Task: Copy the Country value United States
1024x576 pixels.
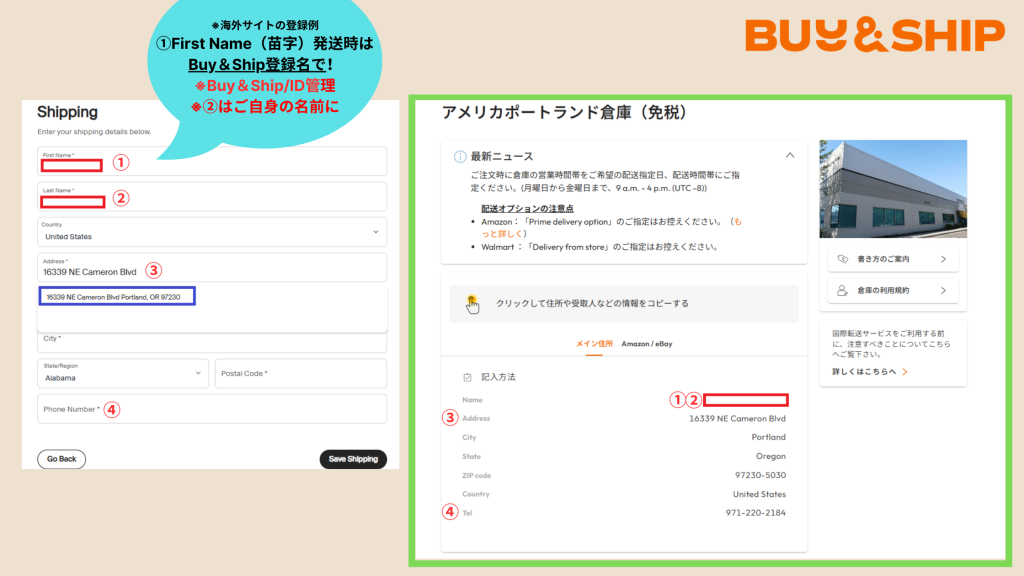Action: (x=759, y=494)
